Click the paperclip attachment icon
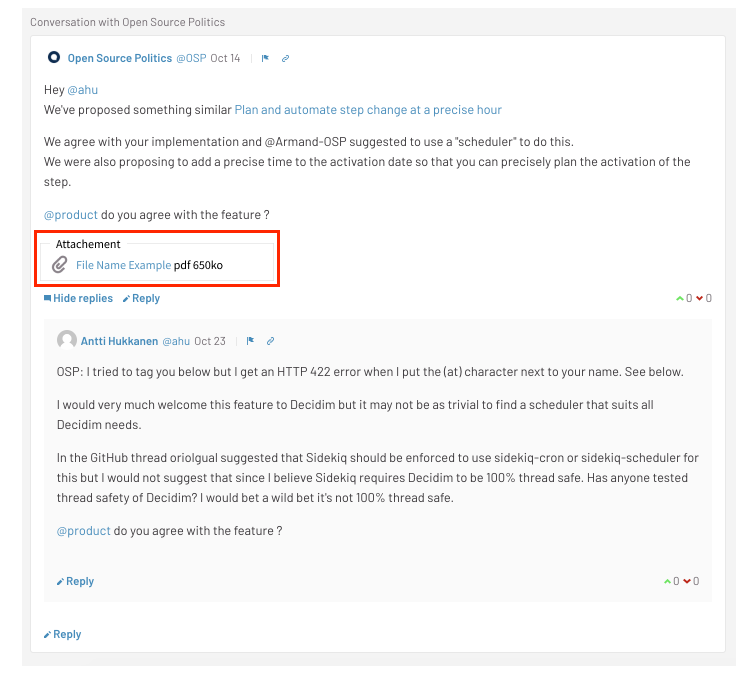This screenshot has width=736, height=681. point(60,265)
